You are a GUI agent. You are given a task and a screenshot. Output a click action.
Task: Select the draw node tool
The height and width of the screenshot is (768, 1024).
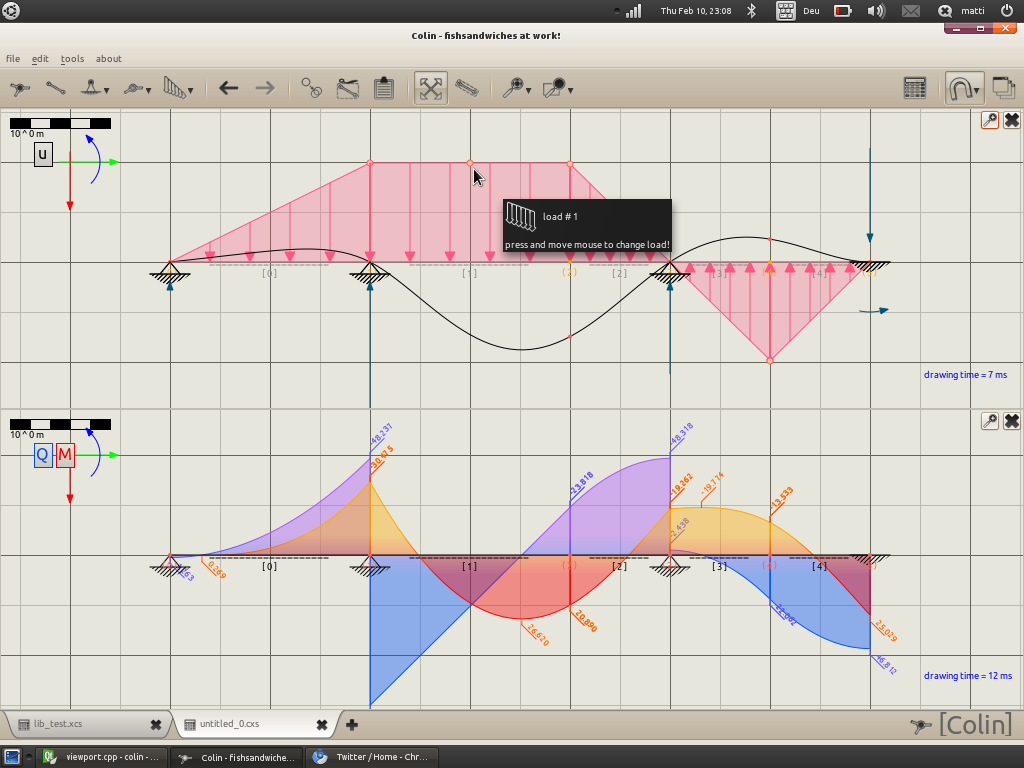point(19,89)
